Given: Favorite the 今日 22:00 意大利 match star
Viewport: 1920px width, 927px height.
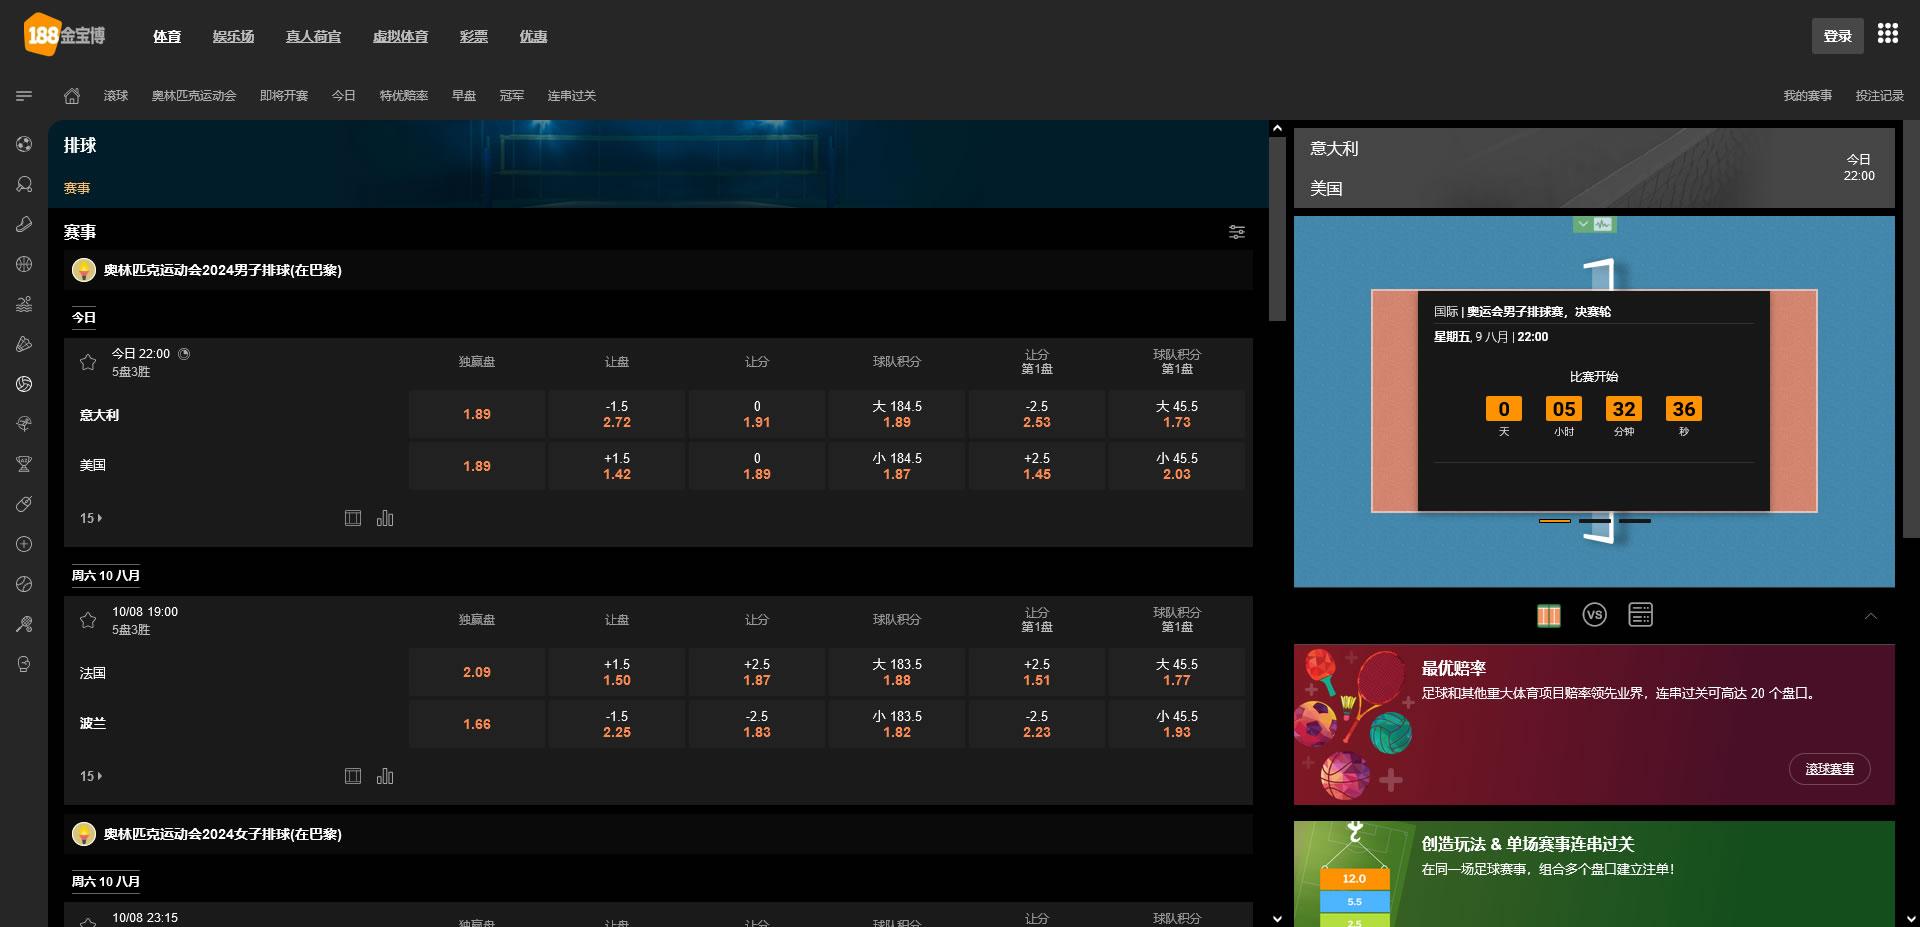Looking at the screenshot, I should (x=88, y=362).
